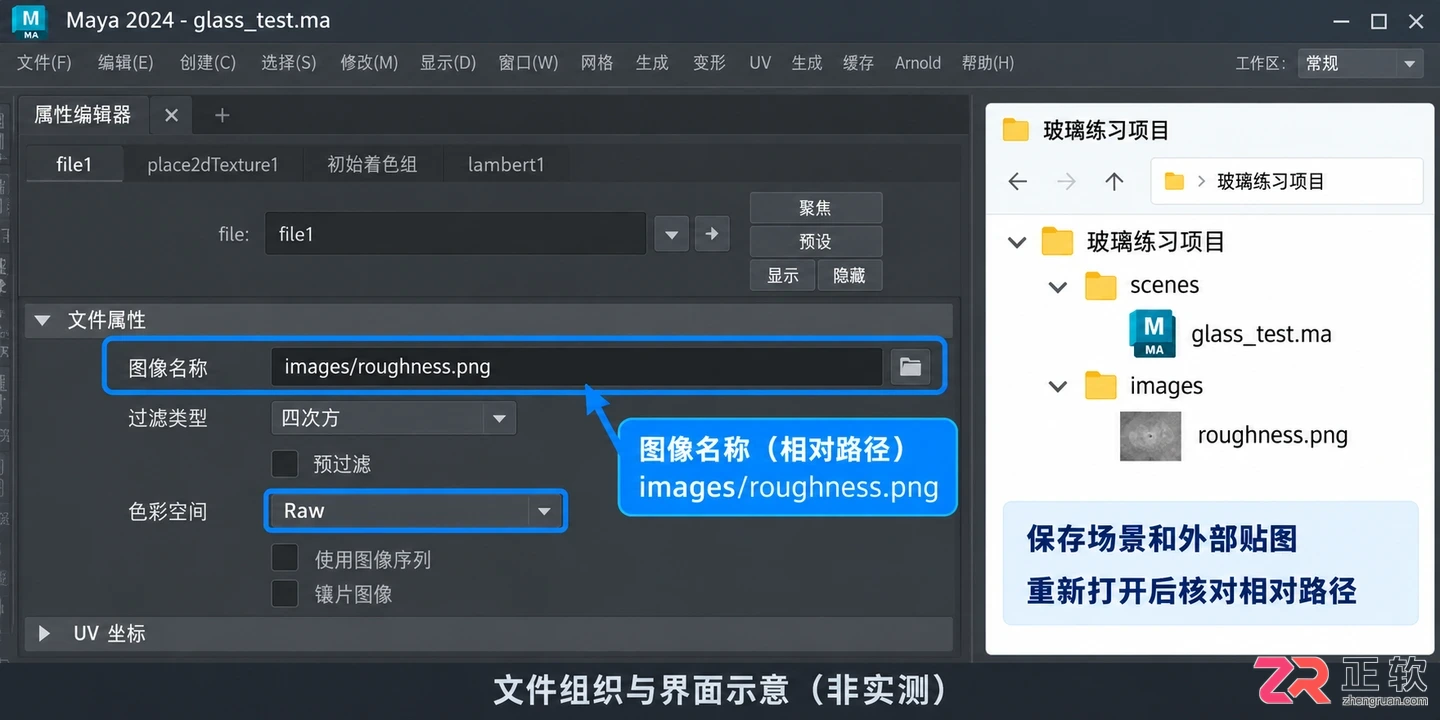The height and width of the screenshot is (720, 1440).
Task: Collapse the 文件属性 section
Action: (x=42, y=321)
